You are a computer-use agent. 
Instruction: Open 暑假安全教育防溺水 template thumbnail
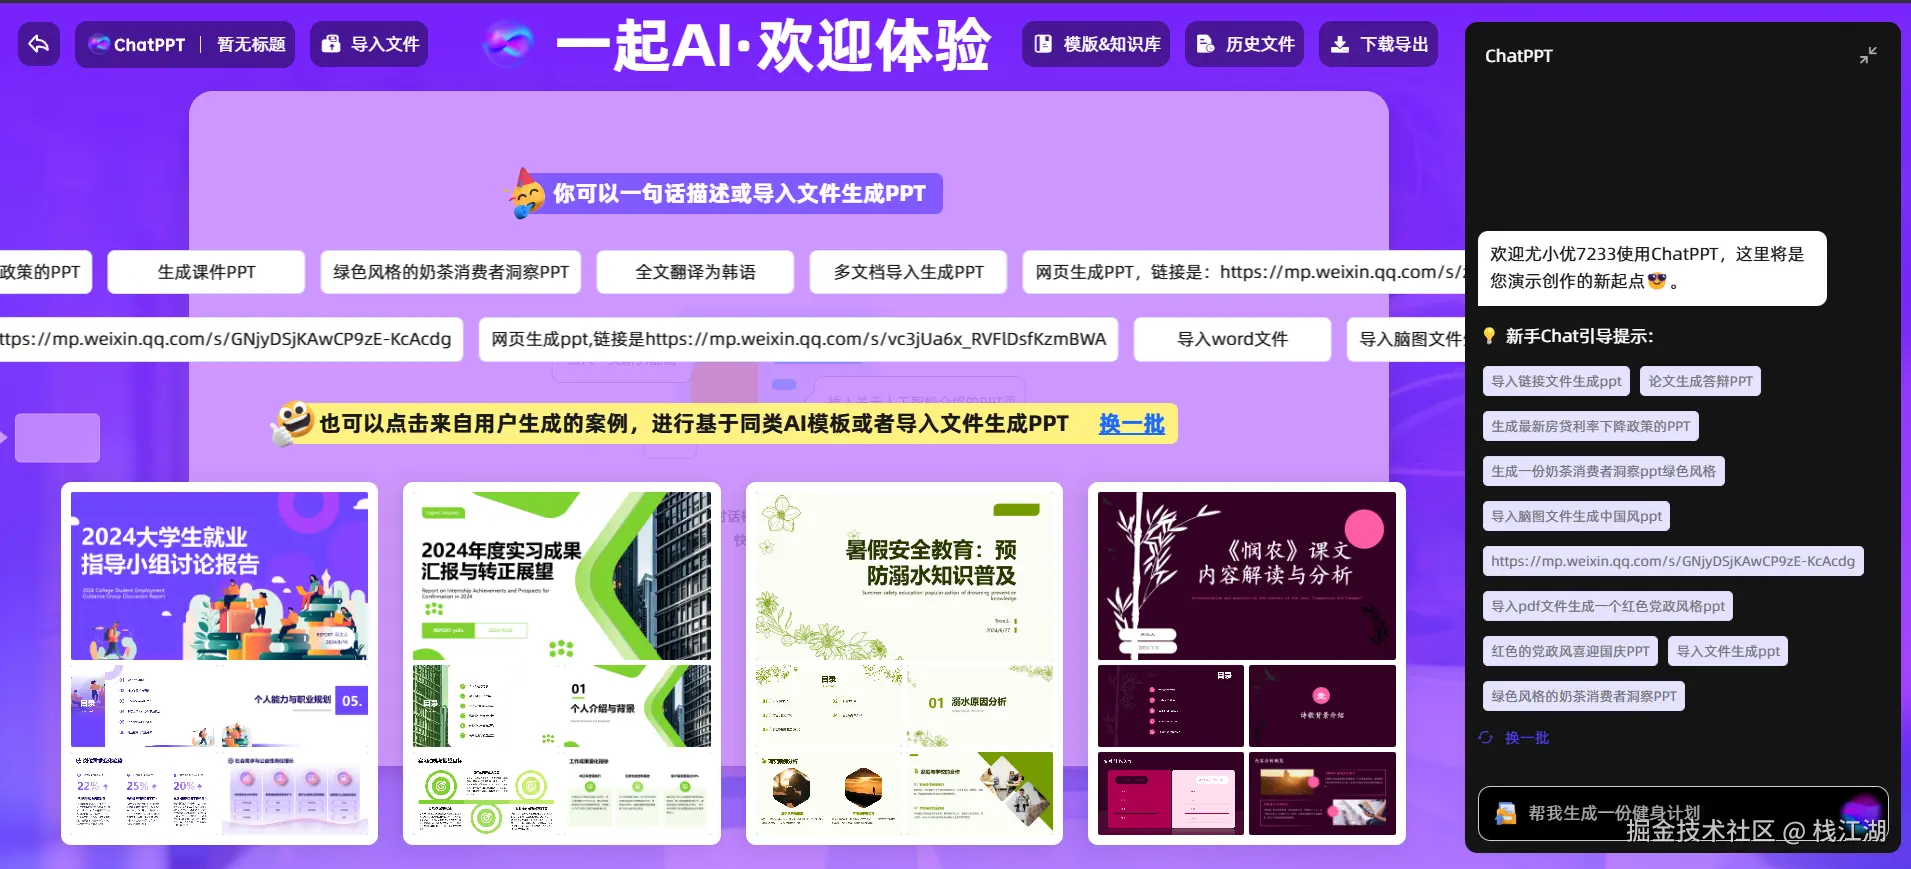tap(904, 663)
